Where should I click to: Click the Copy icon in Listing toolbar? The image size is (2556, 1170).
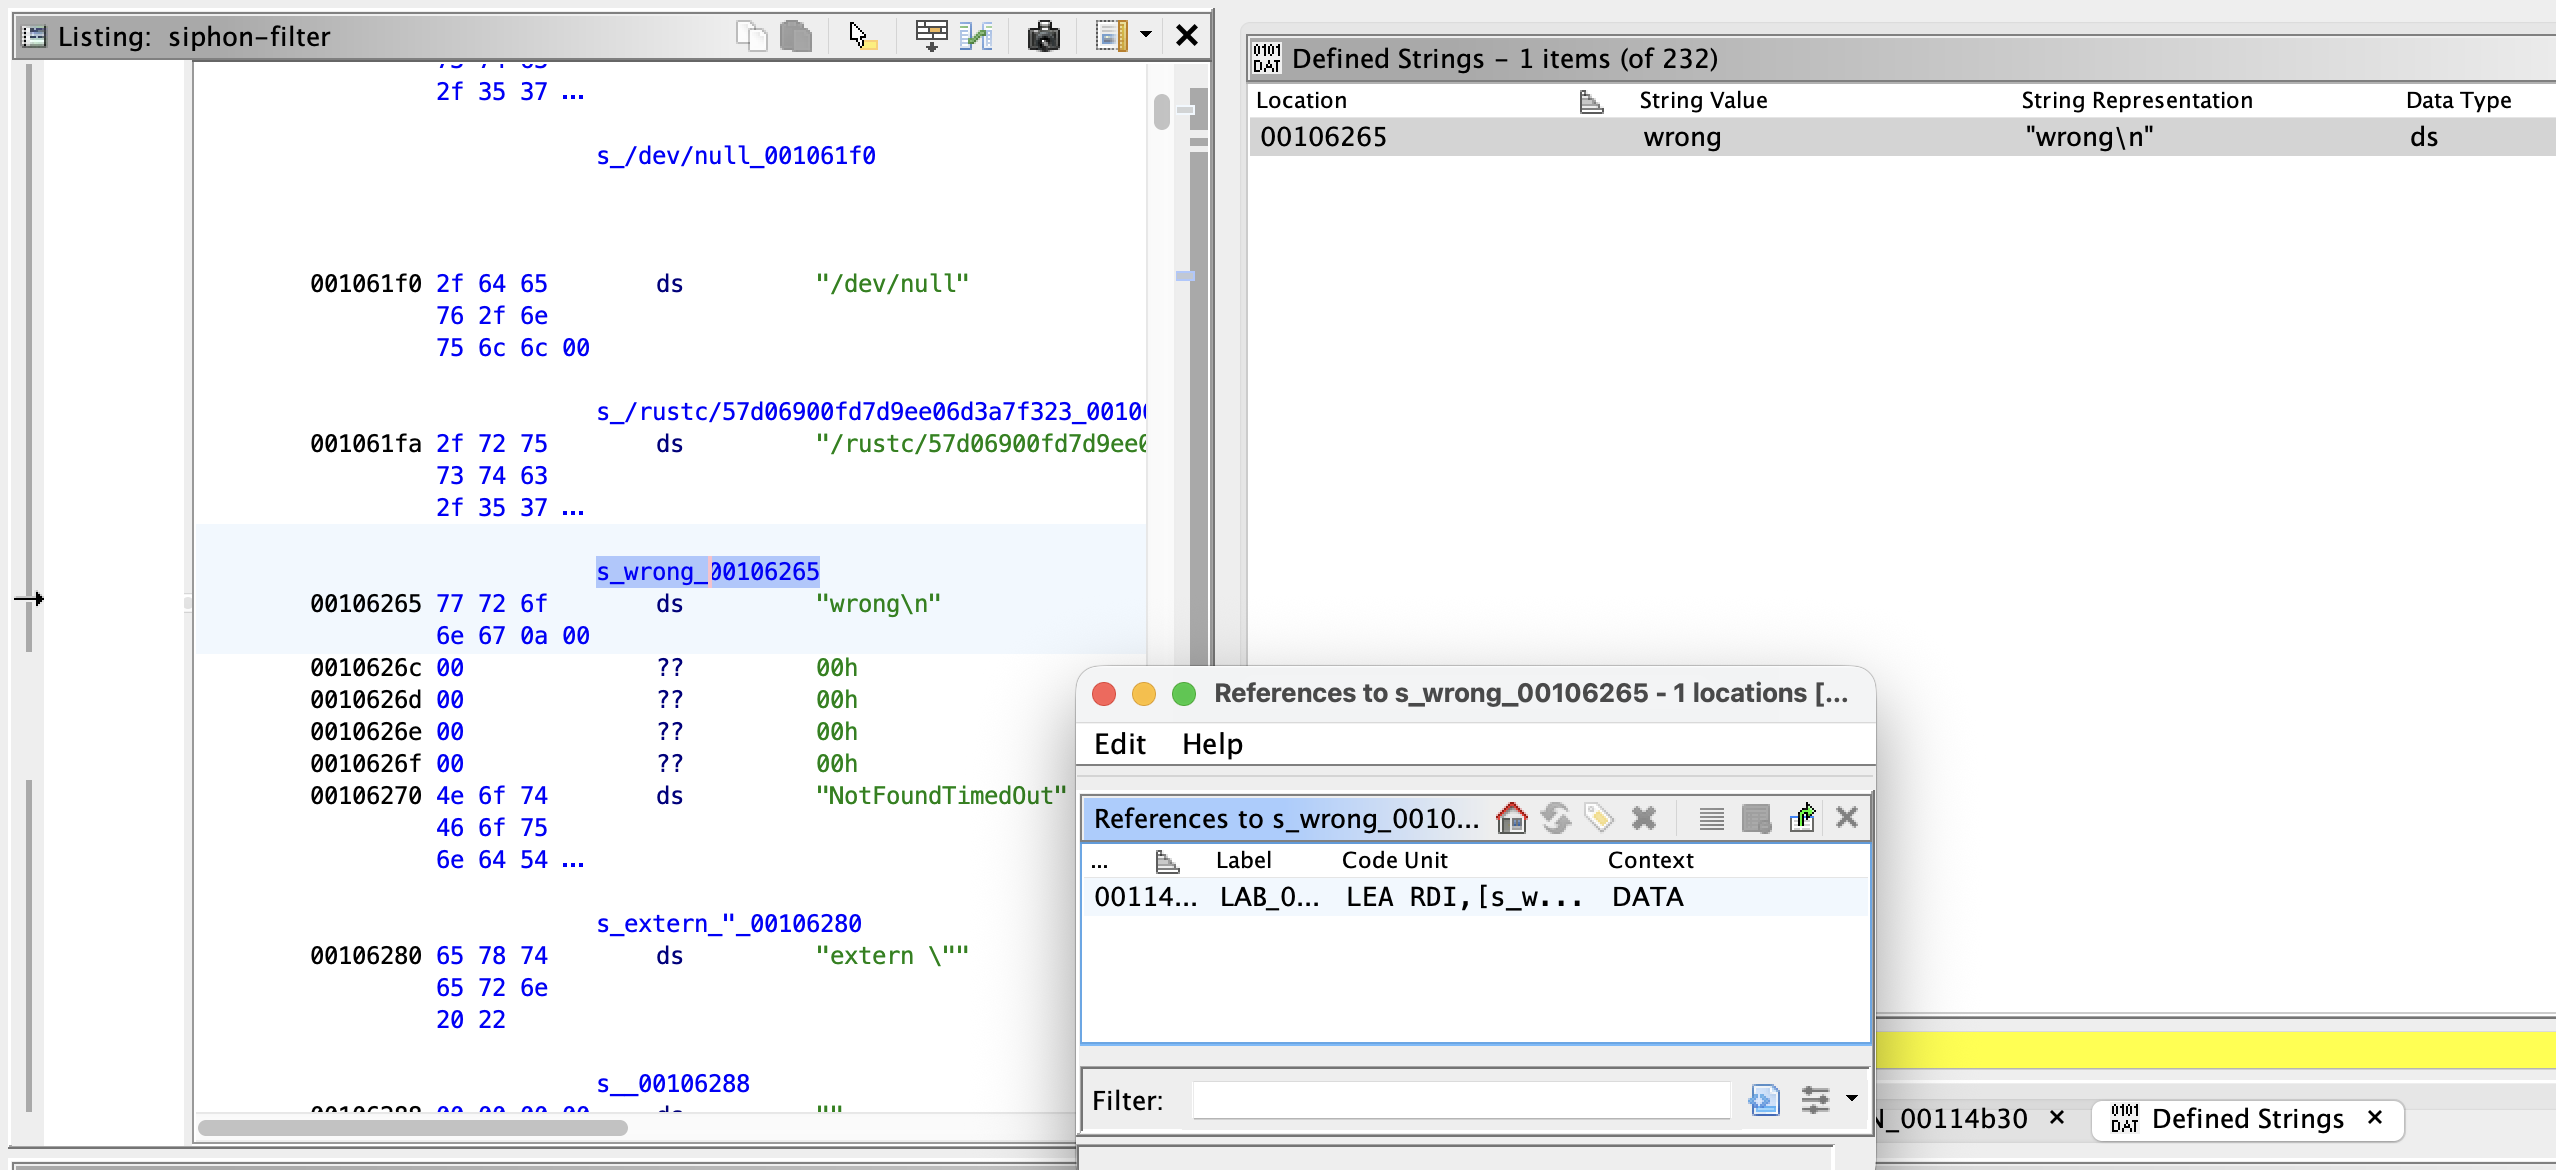point(751,36)
